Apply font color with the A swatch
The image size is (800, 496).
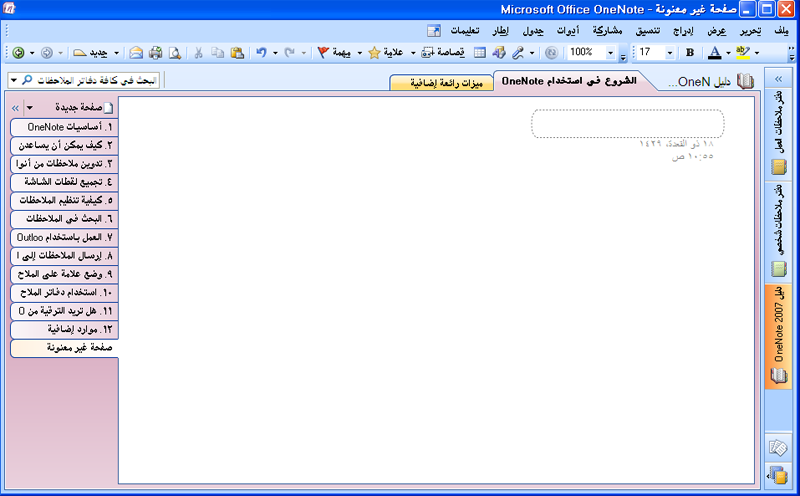click(x=715, y=53)
